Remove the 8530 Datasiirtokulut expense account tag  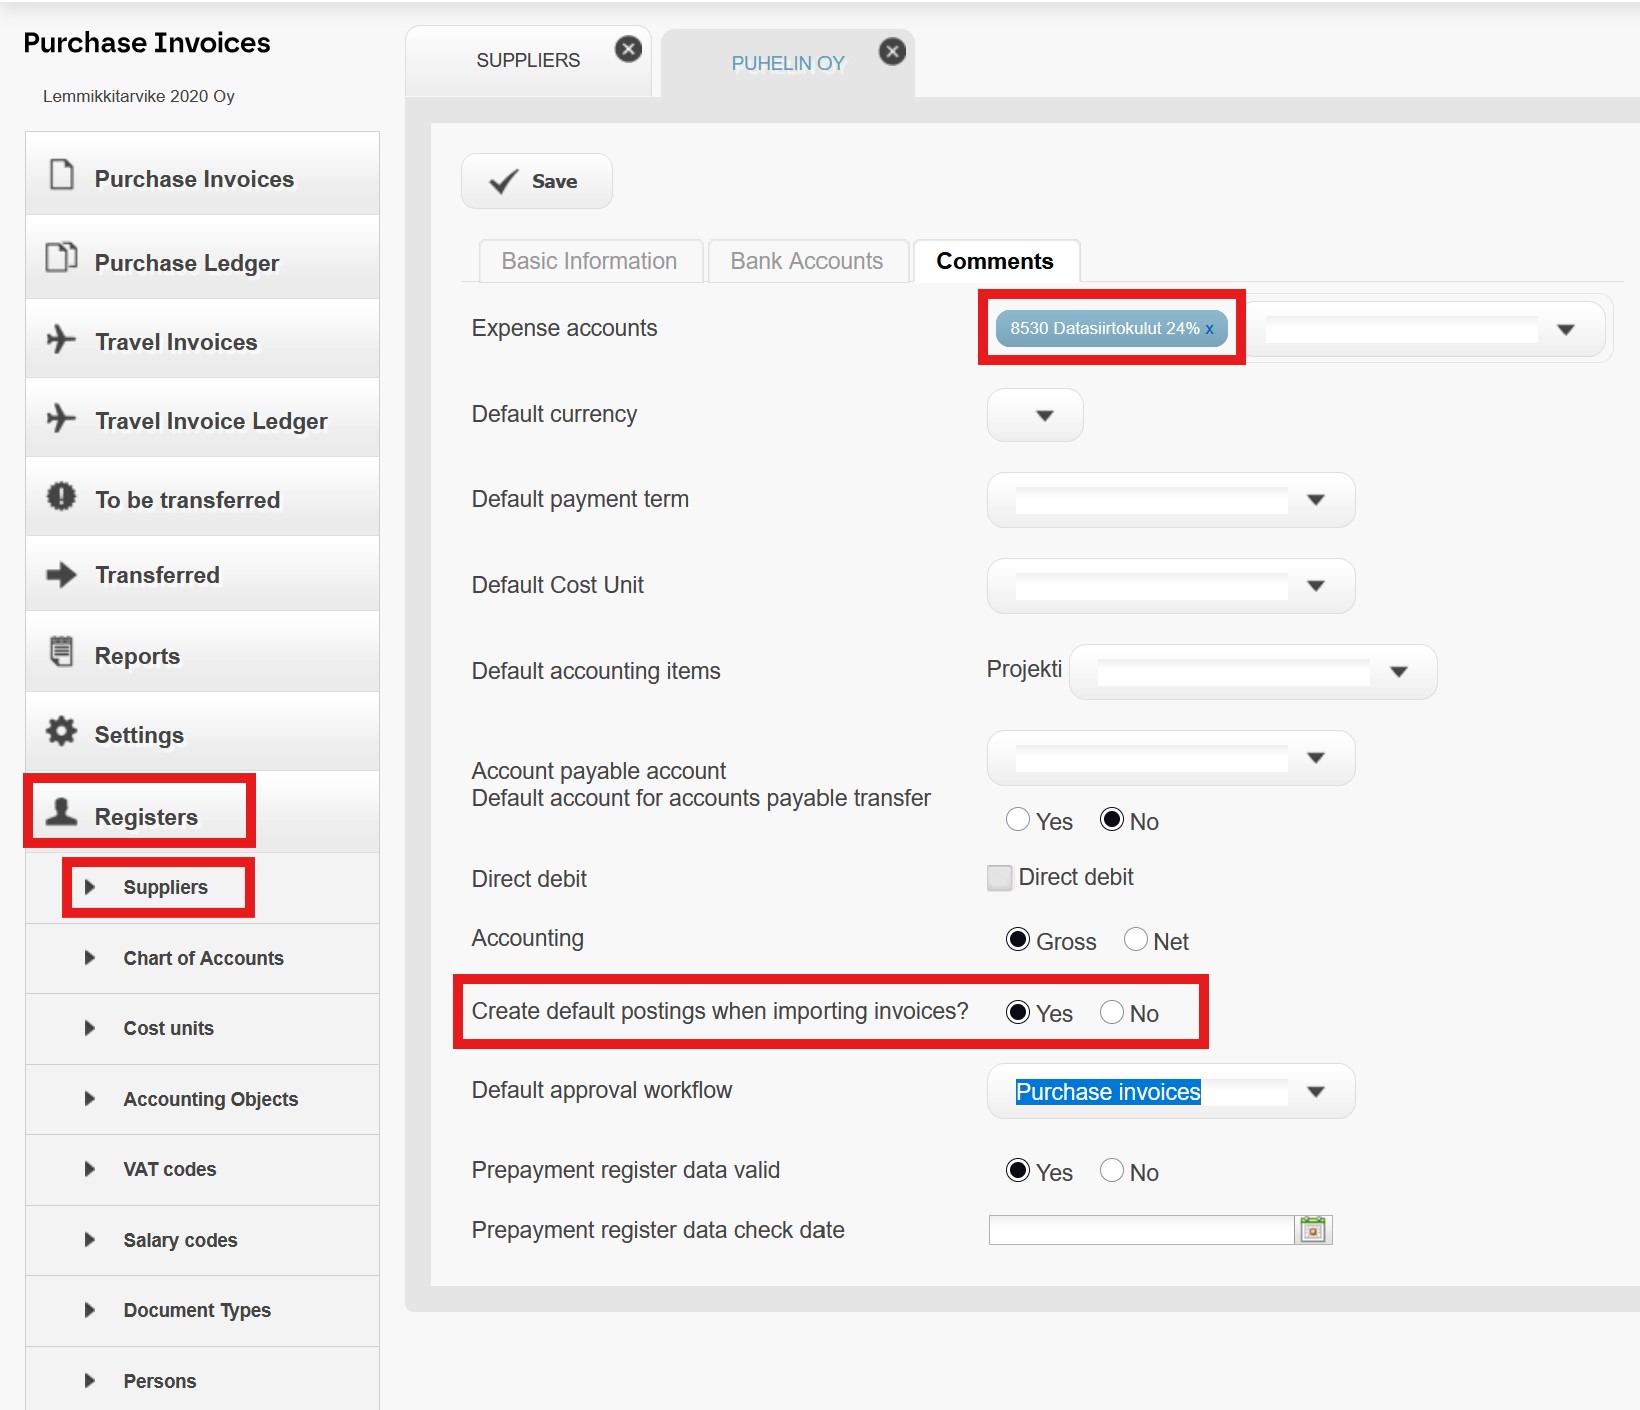[1209, 329]
